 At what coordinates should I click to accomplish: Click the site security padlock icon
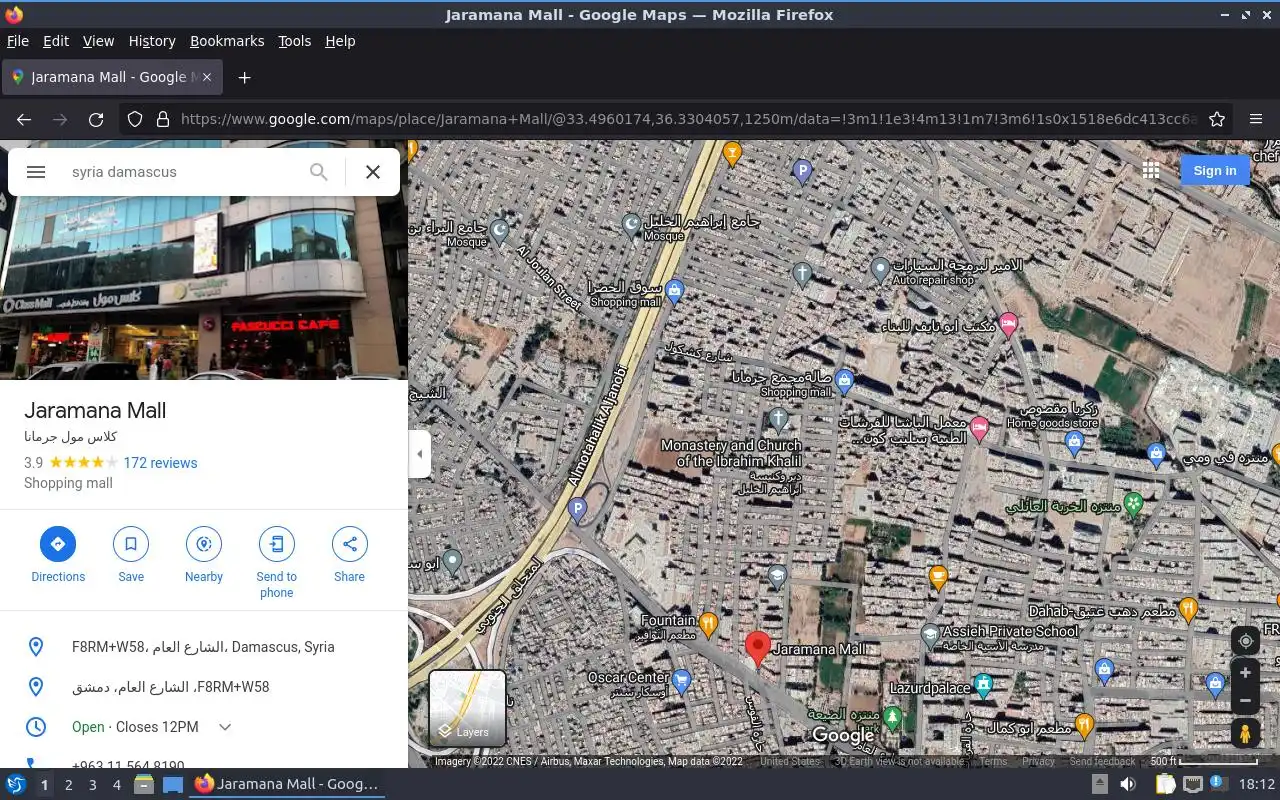(x=163, y=119)
